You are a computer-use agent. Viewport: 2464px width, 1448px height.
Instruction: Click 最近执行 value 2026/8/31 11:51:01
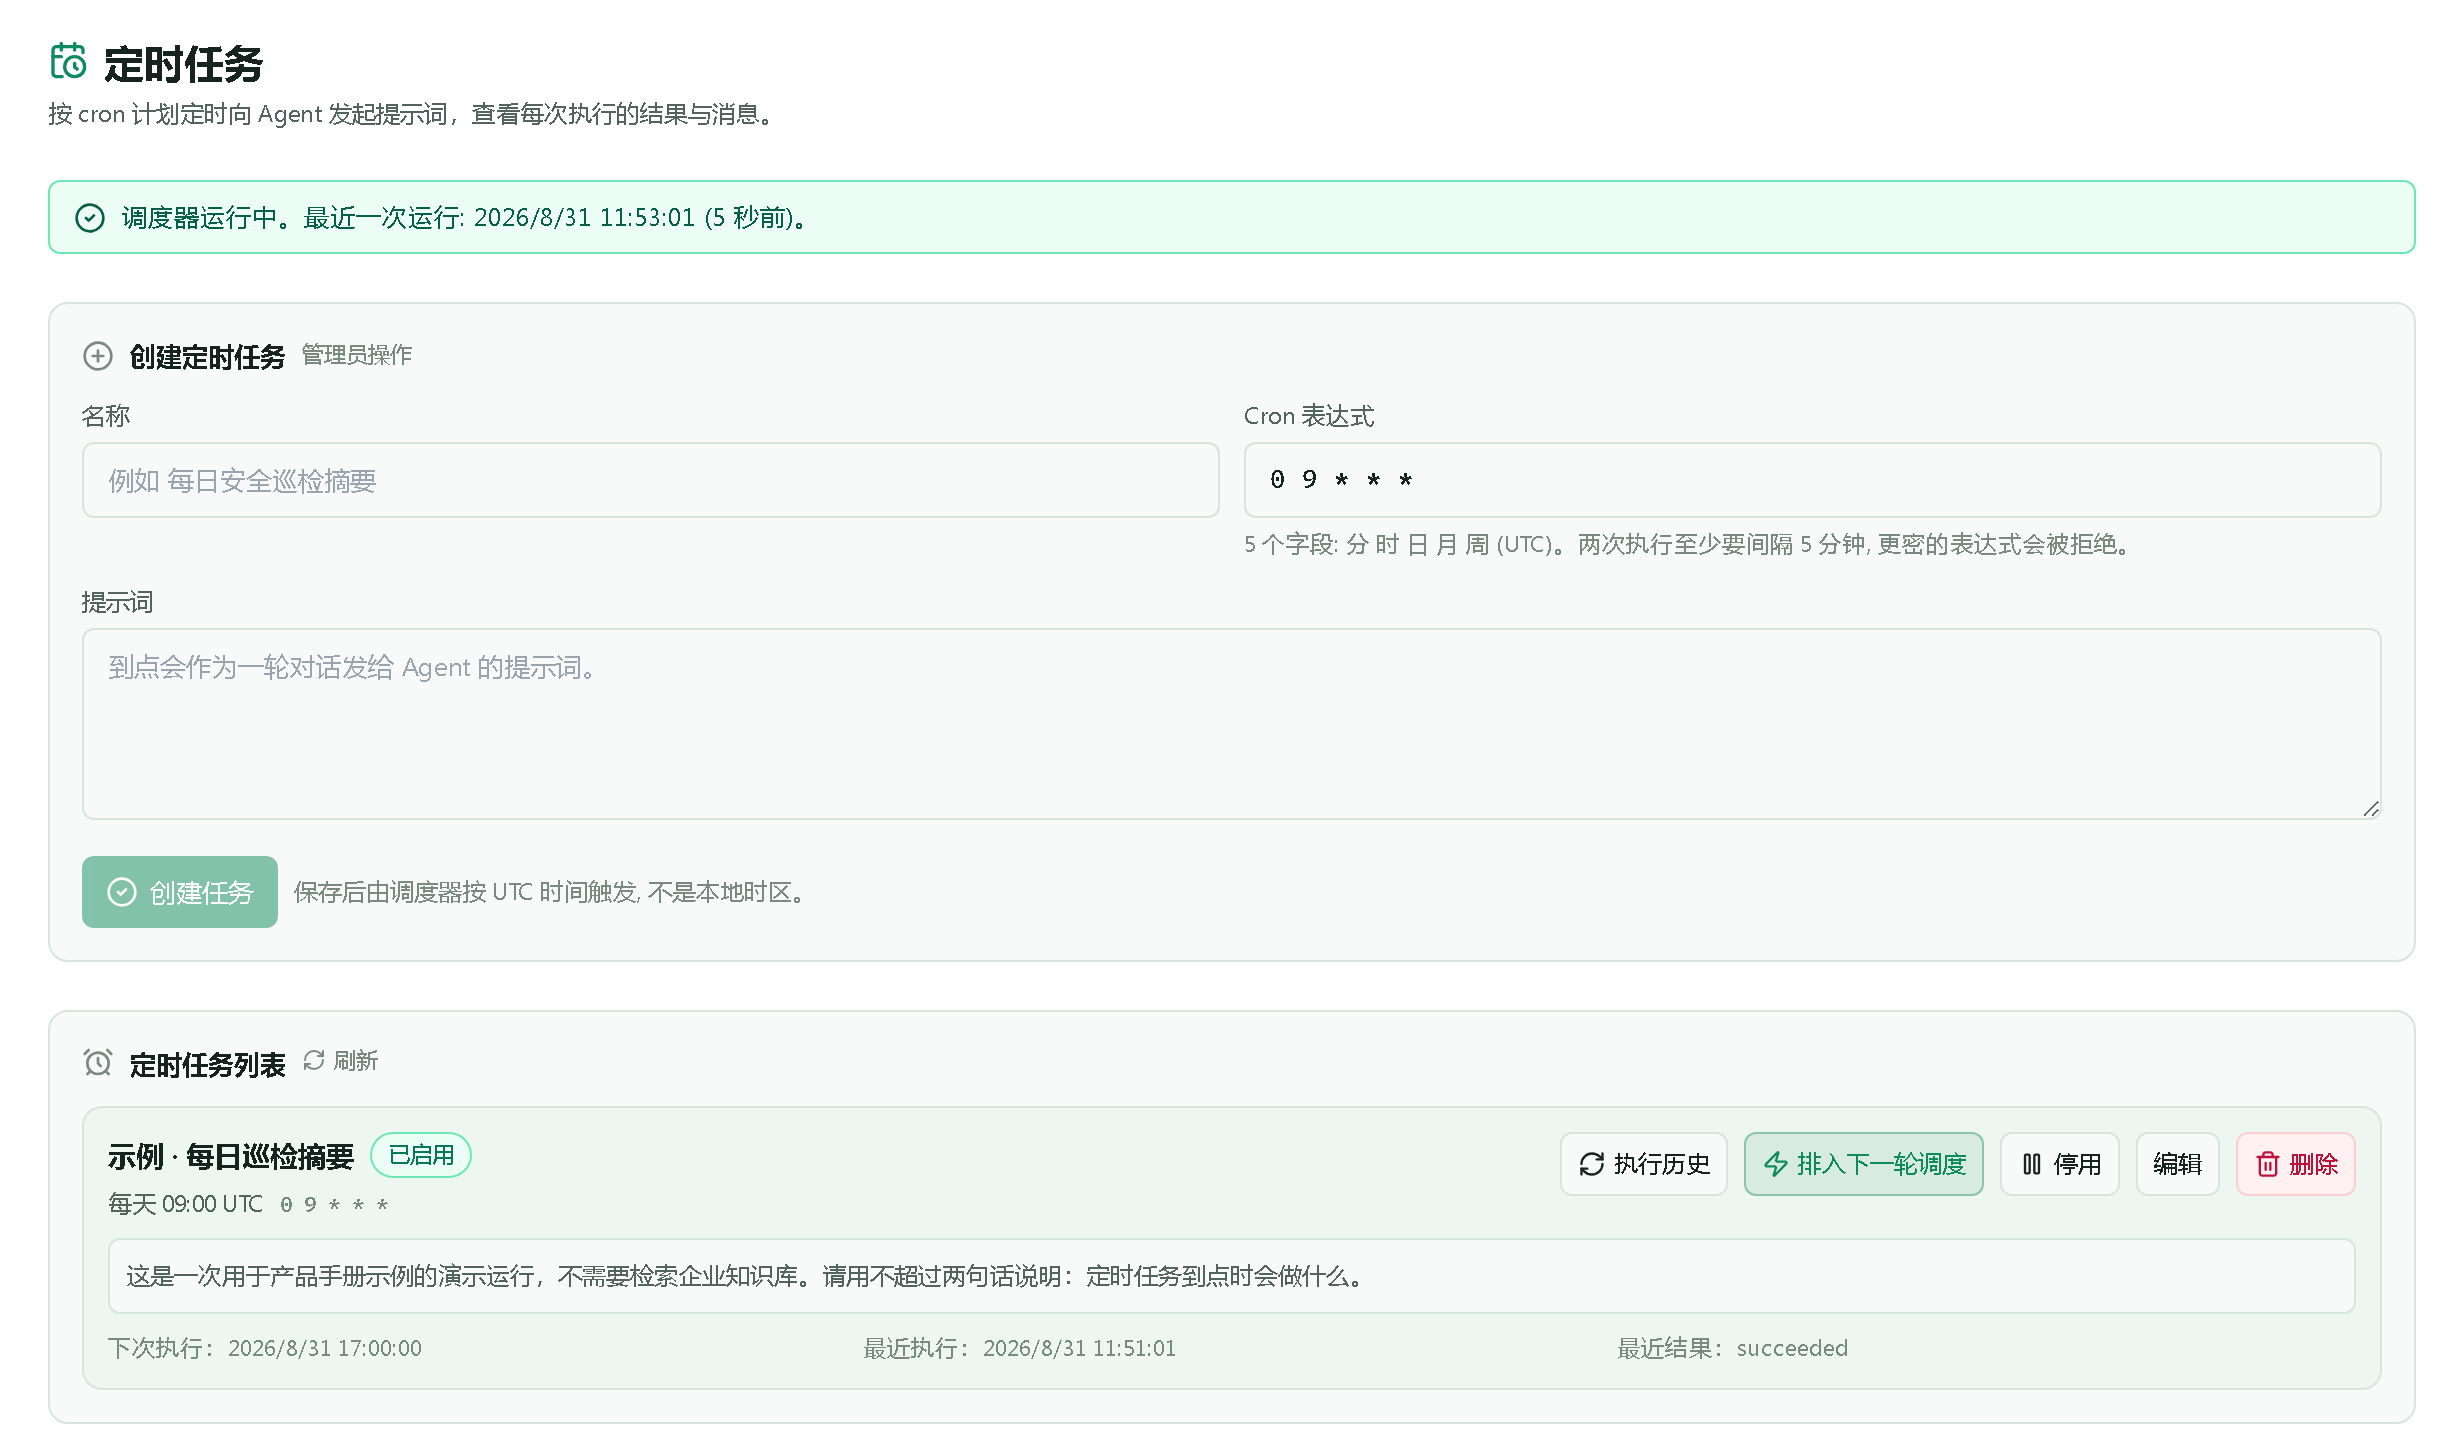(x=1079, y=1348)
